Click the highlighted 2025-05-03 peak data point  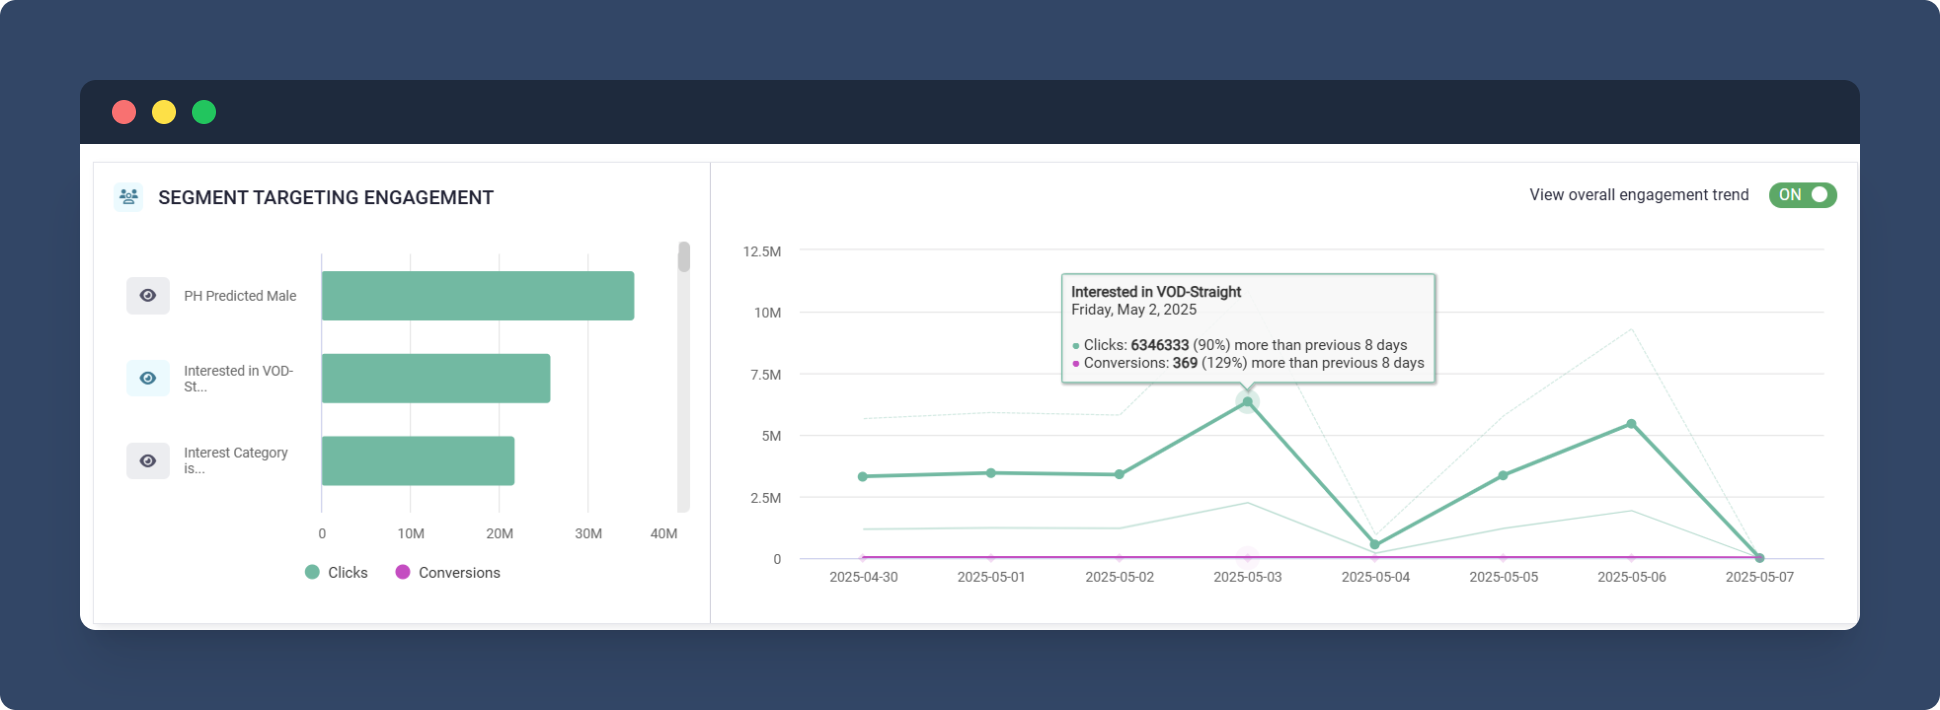[x=1247, y=402]
